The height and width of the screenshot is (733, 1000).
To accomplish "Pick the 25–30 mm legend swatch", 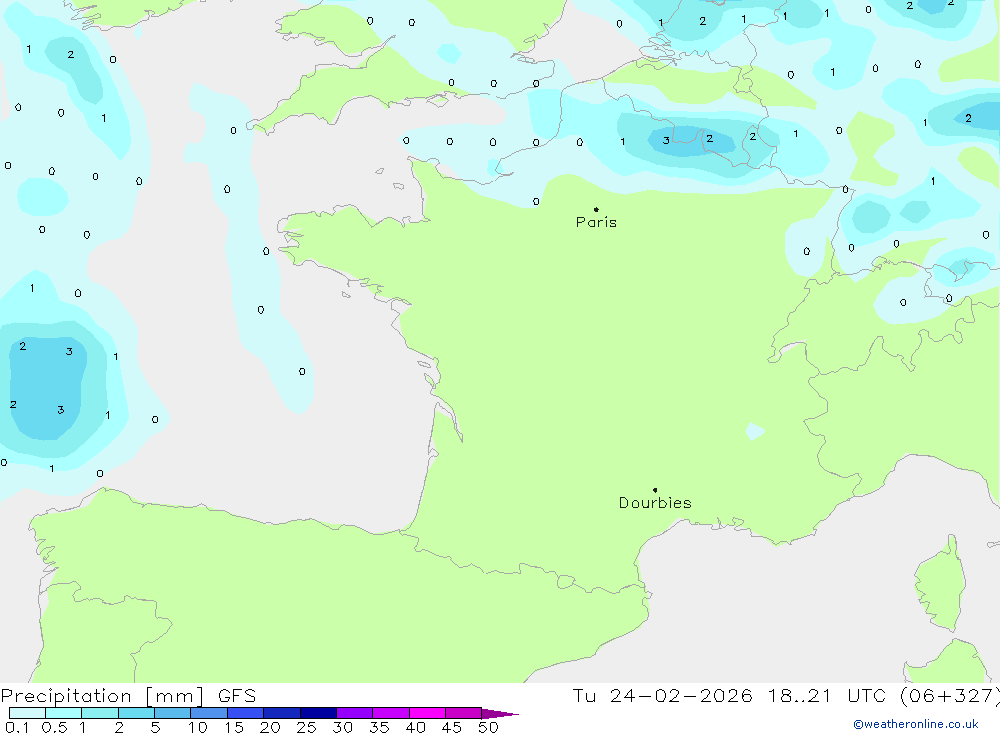I will tap(318, 713).
